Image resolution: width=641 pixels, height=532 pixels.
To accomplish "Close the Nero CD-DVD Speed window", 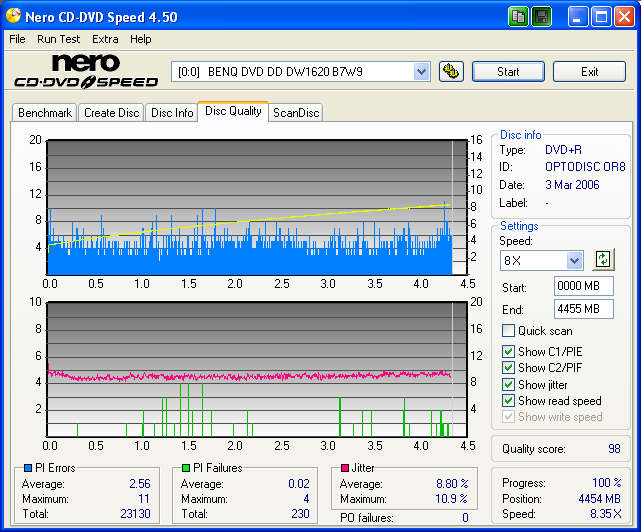I will coord(625,17).
